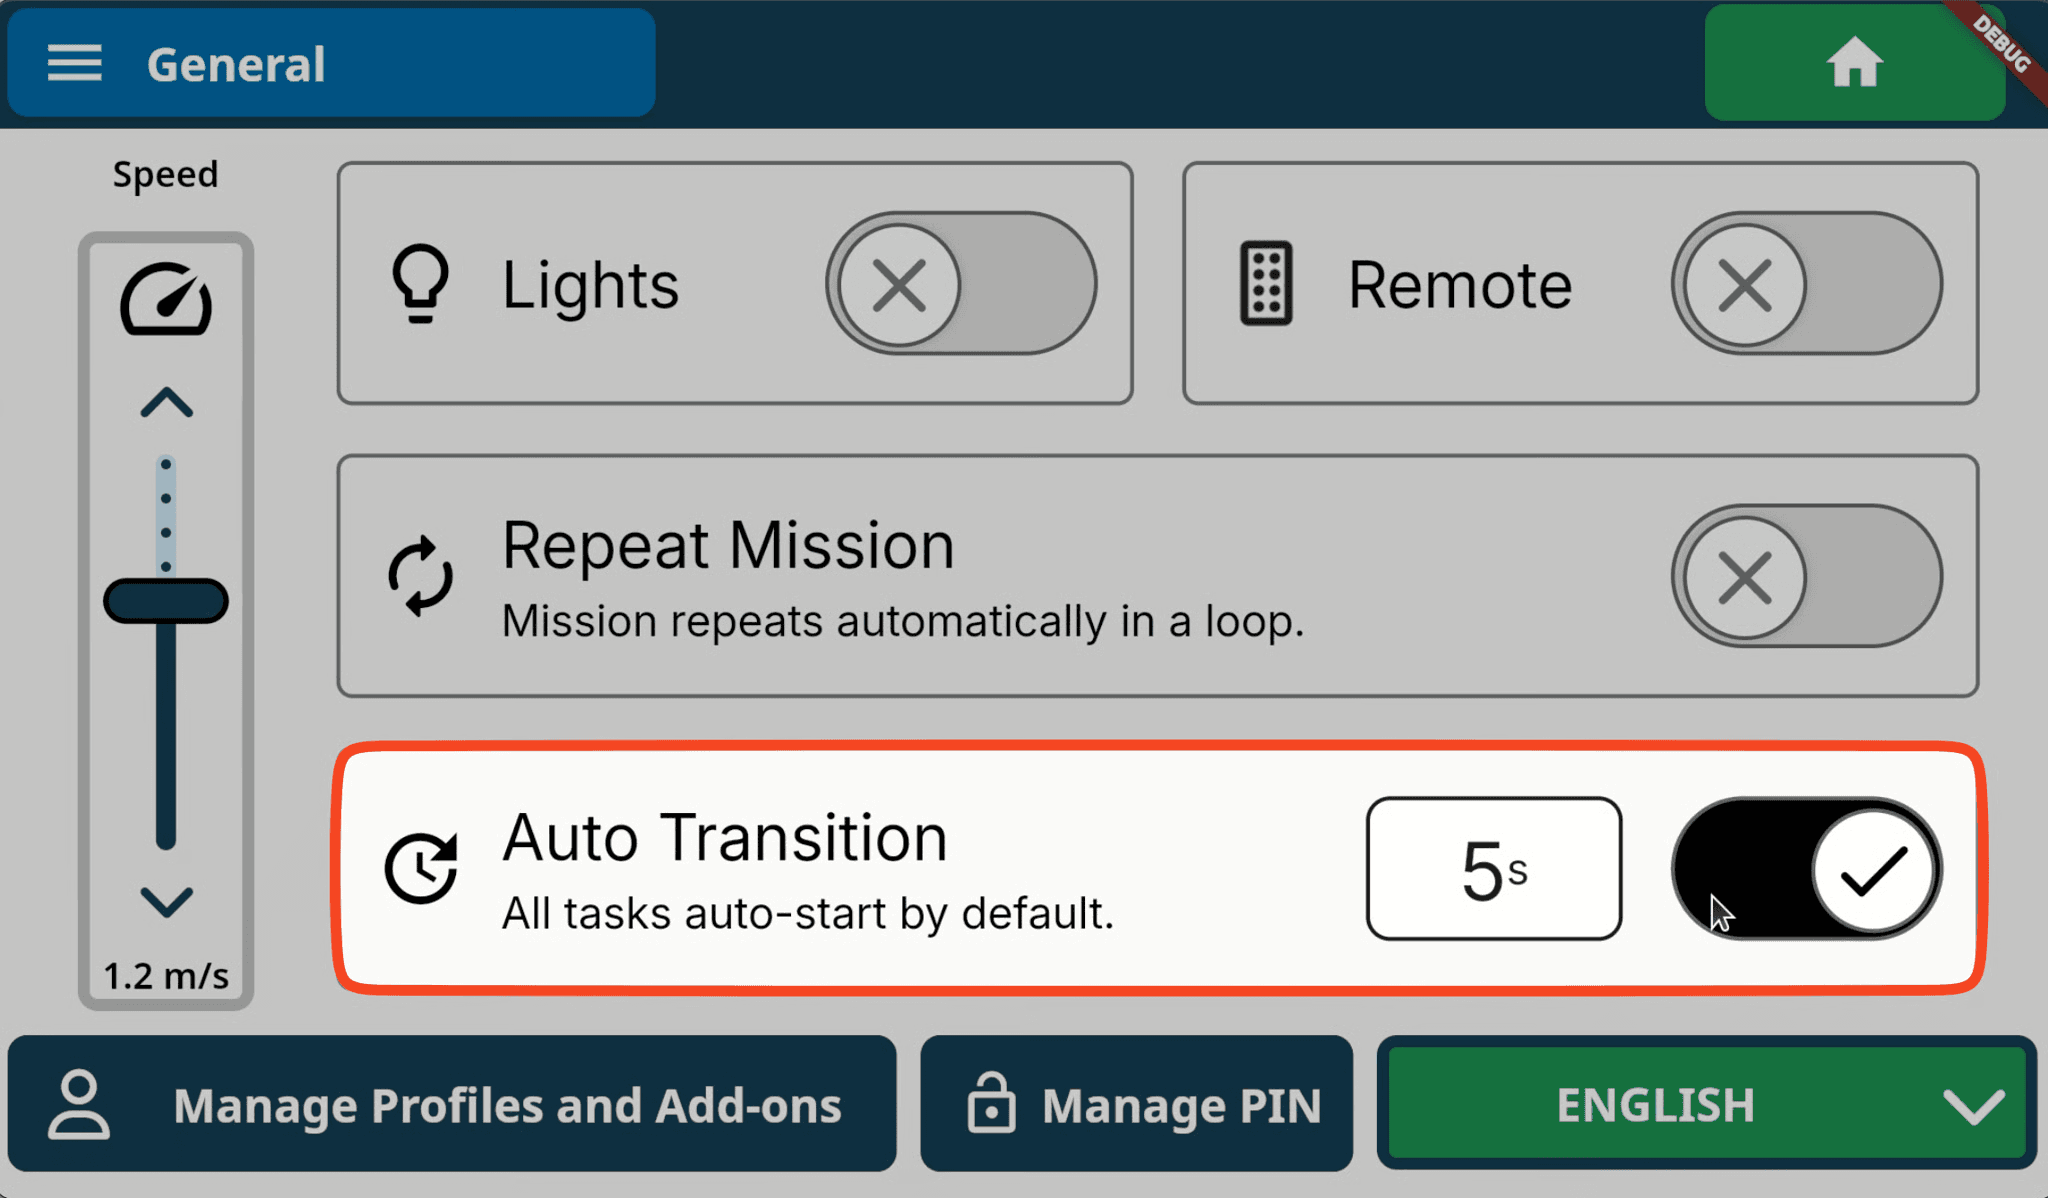
Task: Click the Lights bulb icon
Action: (x=420, y=283)
